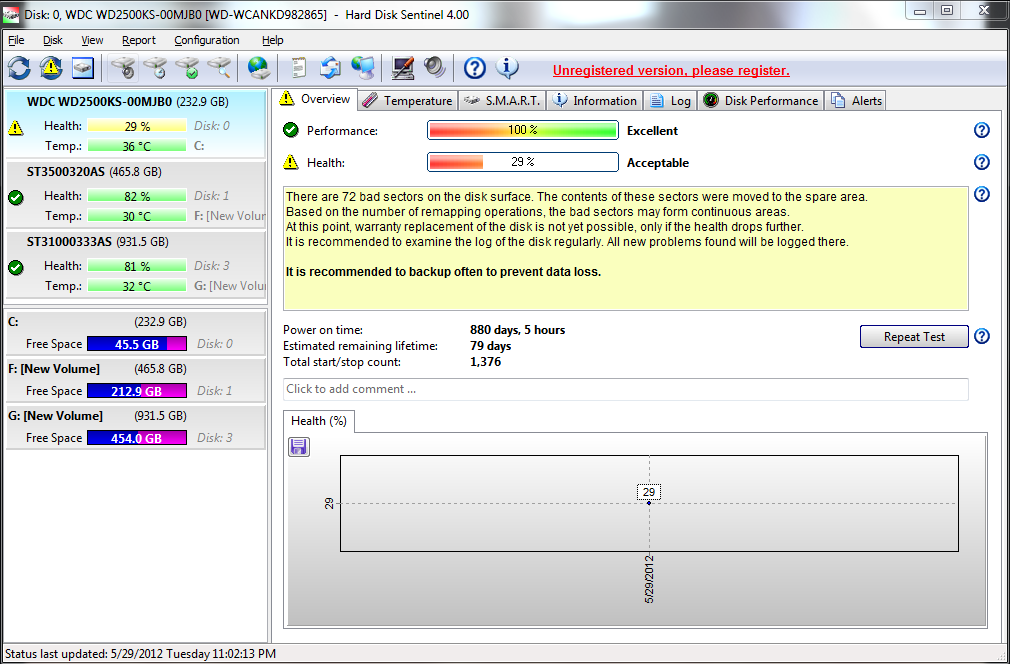The image size is (1010, 664).
Task: Click the floppy save icon on health graph
Action: coord(299,446)
